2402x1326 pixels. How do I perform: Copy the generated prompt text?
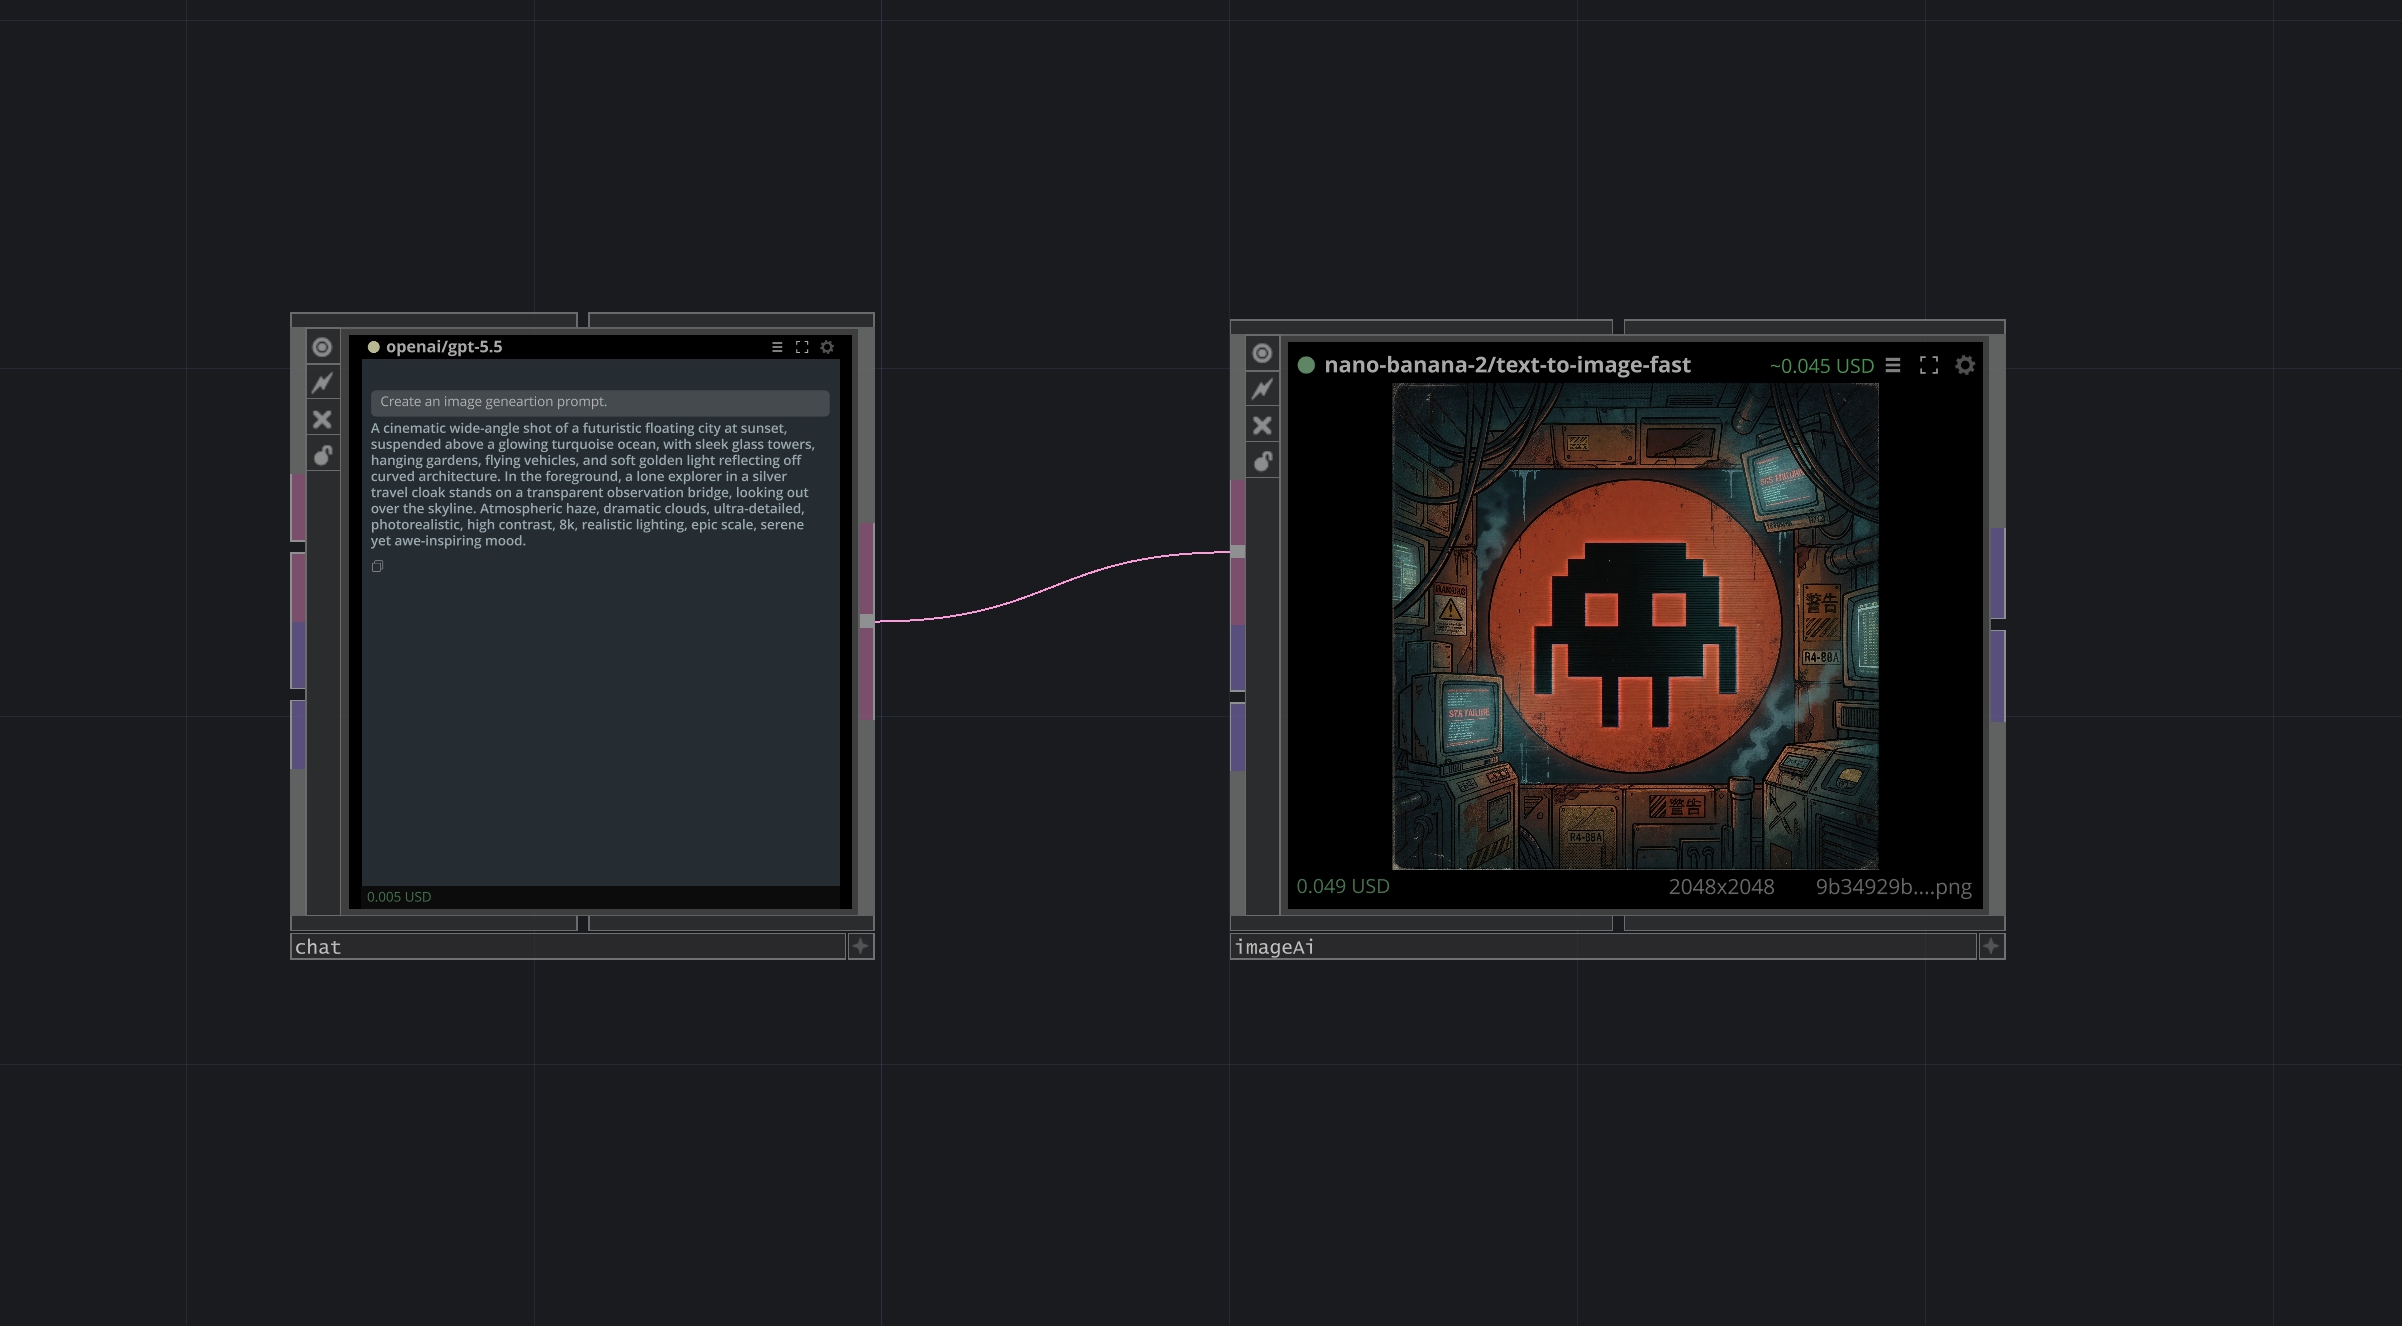click(x=377, y=566)
